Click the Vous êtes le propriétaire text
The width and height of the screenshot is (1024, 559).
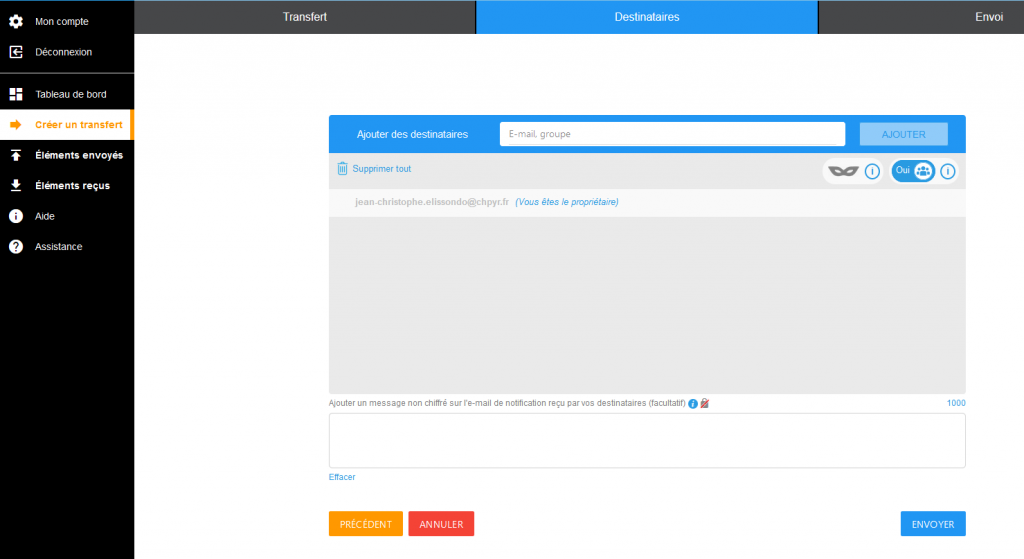pyautogui.click(x=566, y=202)
